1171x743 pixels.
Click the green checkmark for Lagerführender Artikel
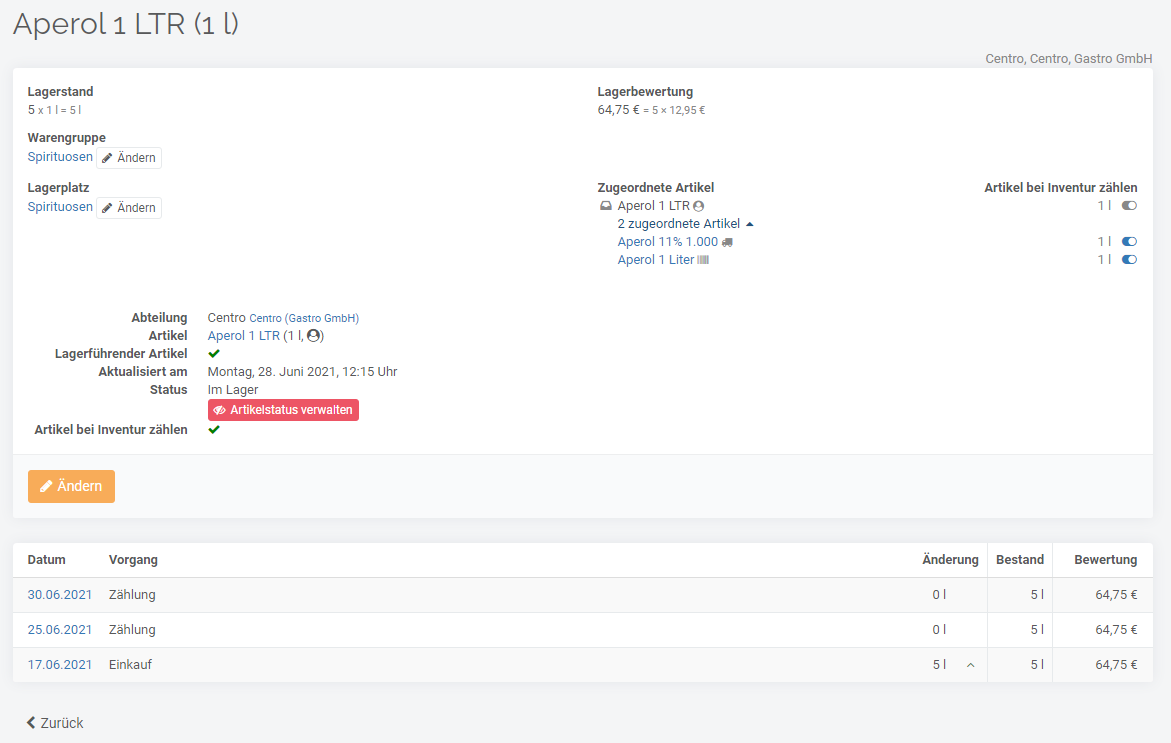coord(214,354)
